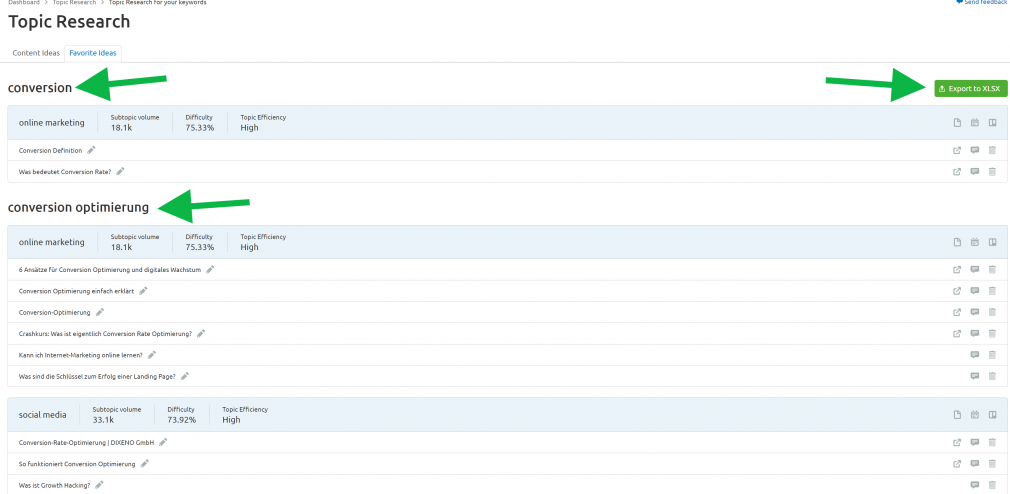
Task: Open link for 6 Ansätze für Conversion Optimierung
Action: 957,269
